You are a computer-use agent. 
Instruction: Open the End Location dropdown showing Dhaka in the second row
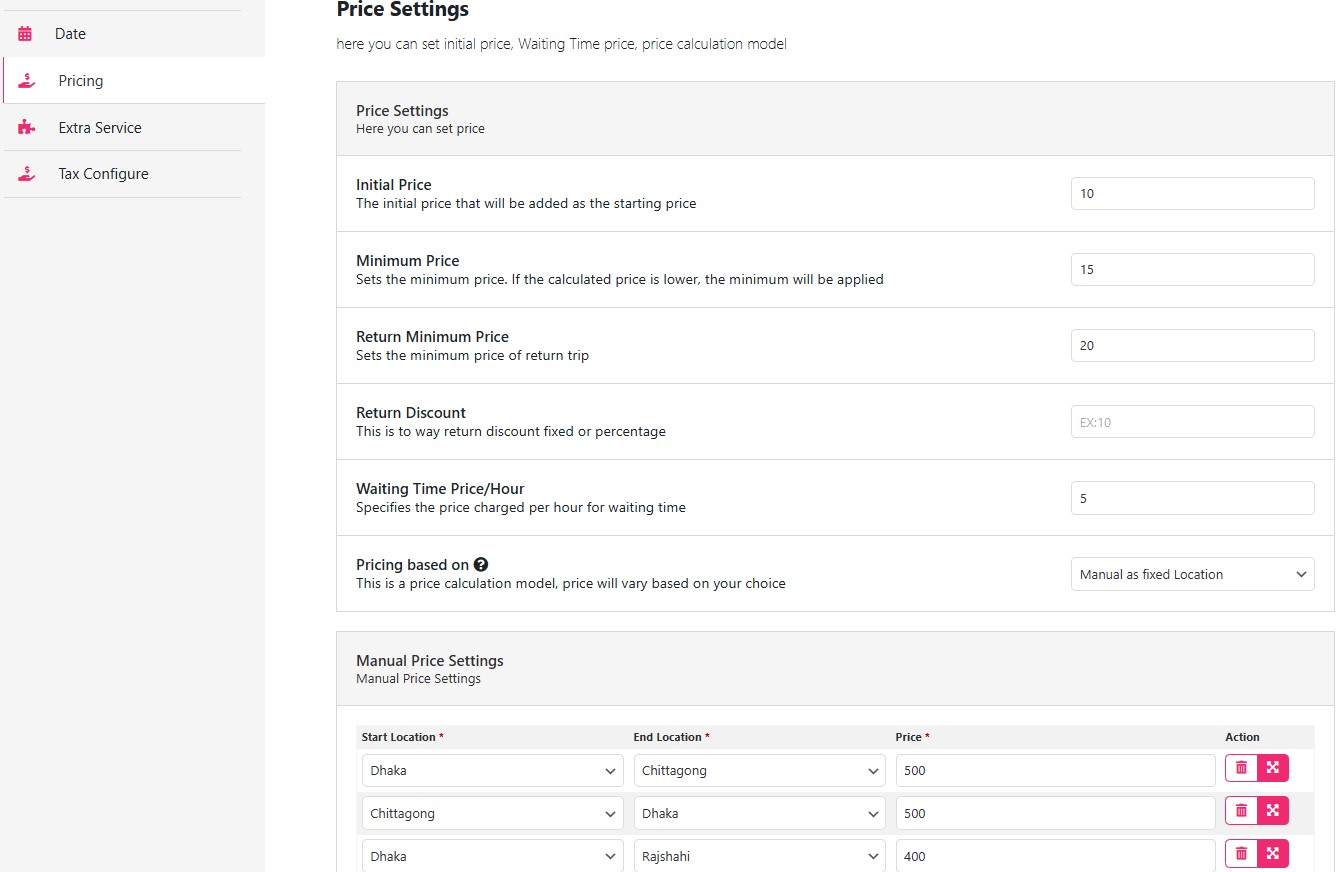(759, 813)
